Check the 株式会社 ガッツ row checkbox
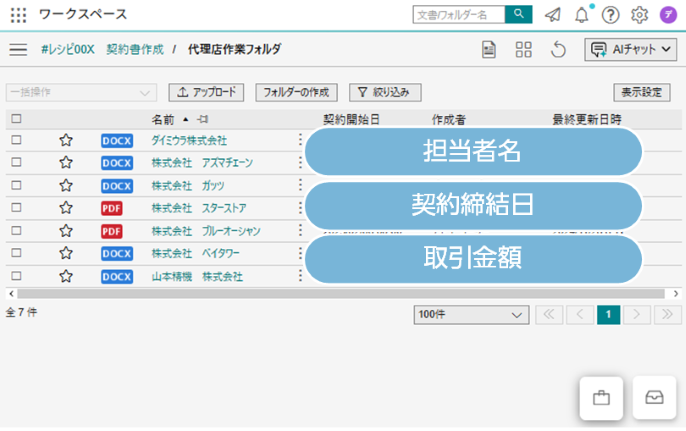Image resolution: width=686 pixels, height=431 pixels. [x=16, y=185]
